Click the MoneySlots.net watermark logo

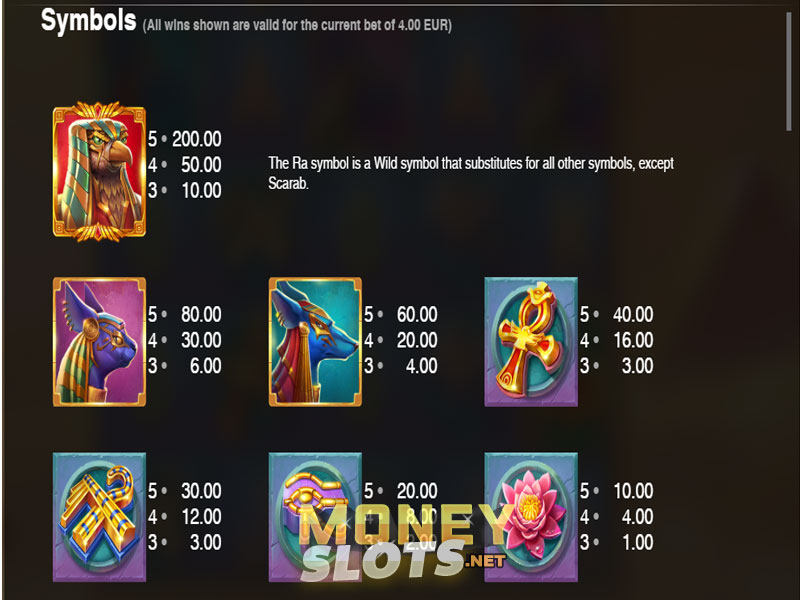click(403, 542)
